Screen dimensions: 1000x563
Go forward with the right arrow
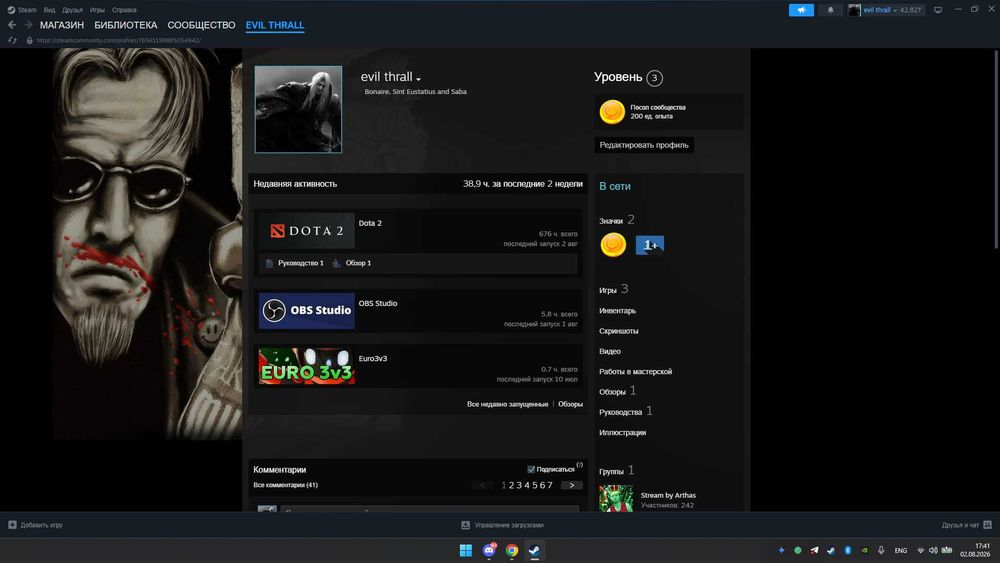point(28,25)
